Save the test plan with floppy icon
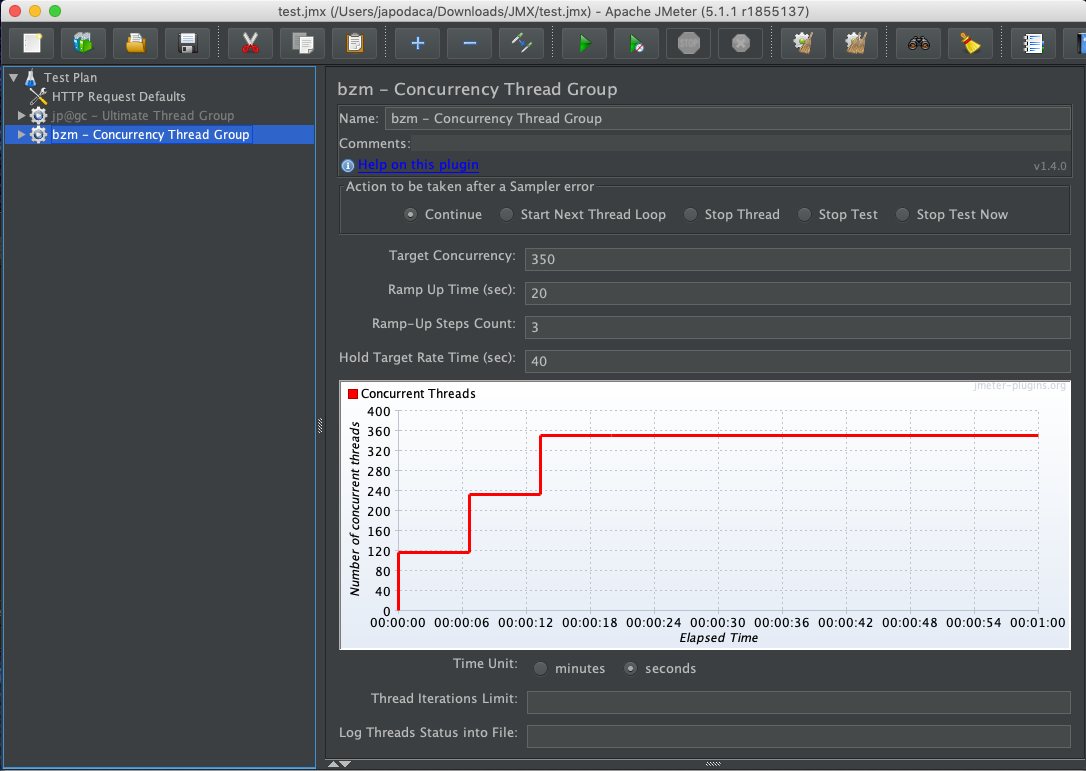 tap(188, 43)
